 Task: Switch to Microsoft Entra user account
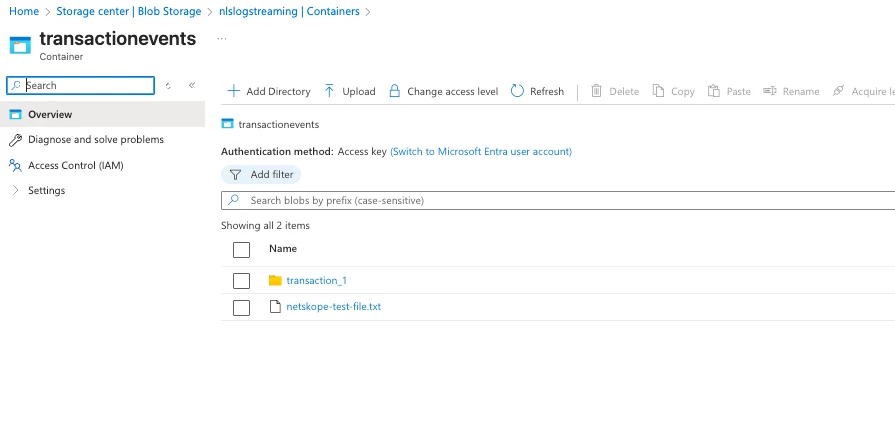coord(481,151)
